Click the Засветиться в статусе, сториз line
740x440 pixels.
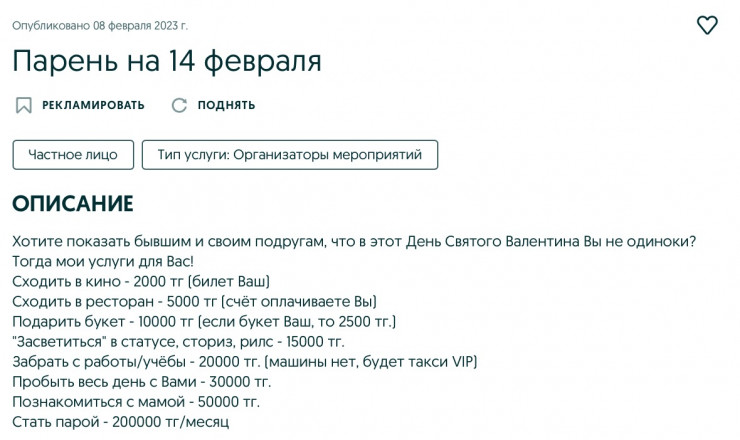tap(164, 341)
